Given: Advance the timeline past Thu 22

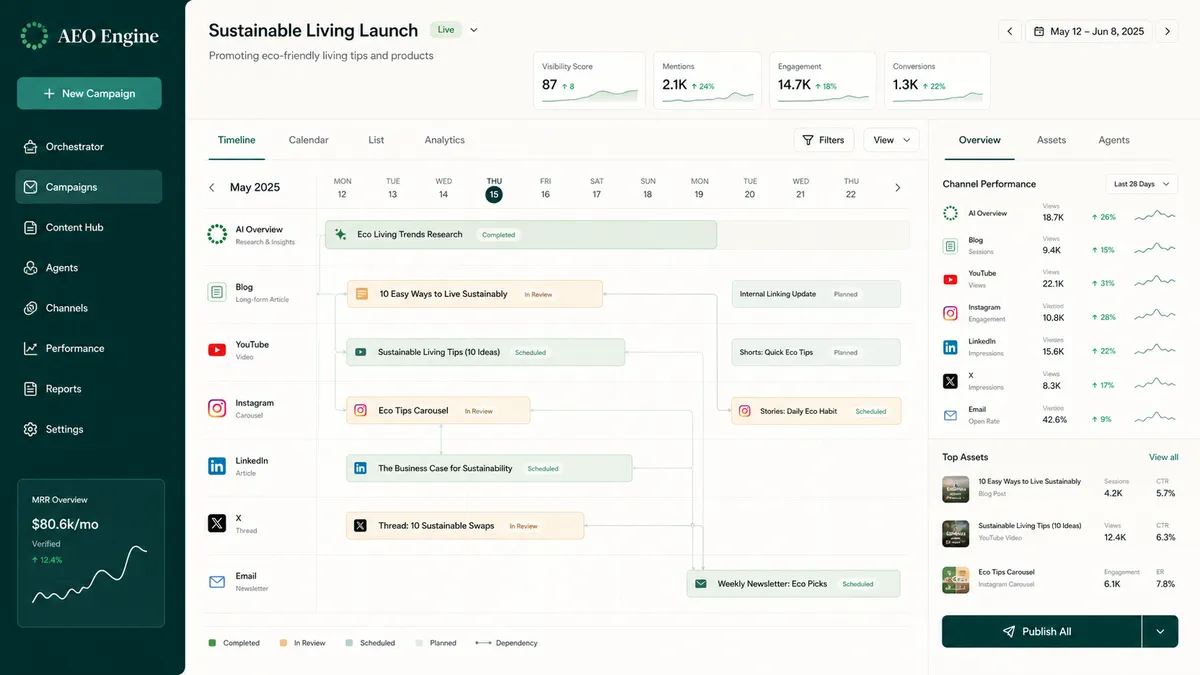Looking at the screenshot, I should [x=897, y=188].
